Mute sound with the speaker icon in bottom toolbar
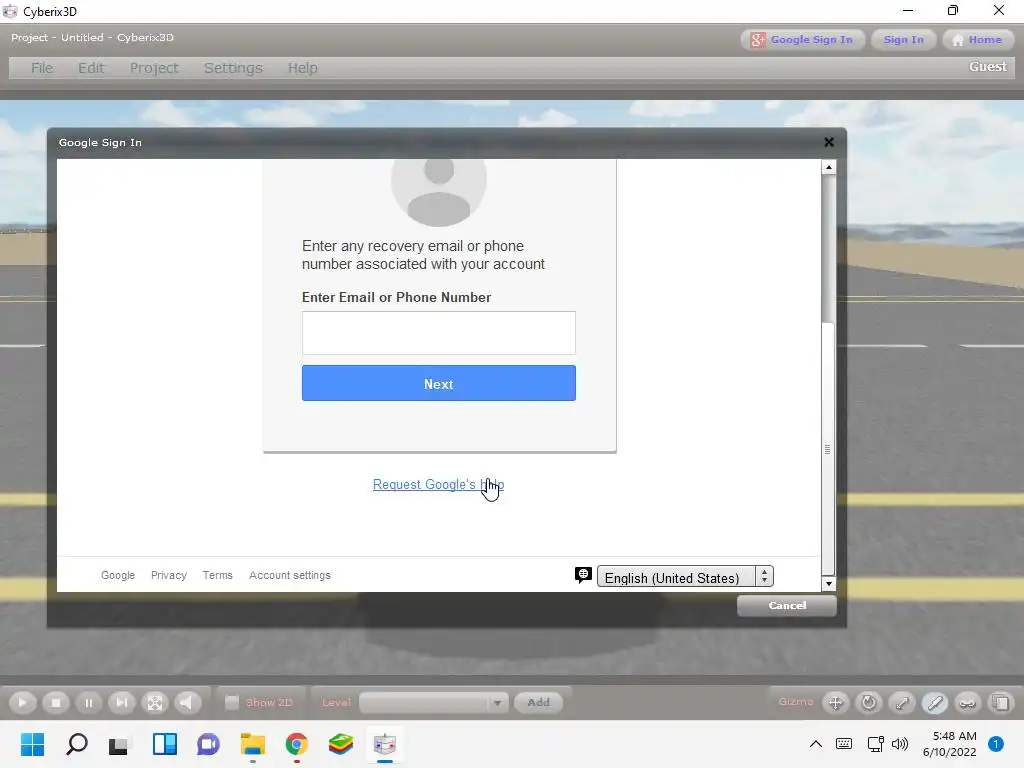 (x=187, y=703)
